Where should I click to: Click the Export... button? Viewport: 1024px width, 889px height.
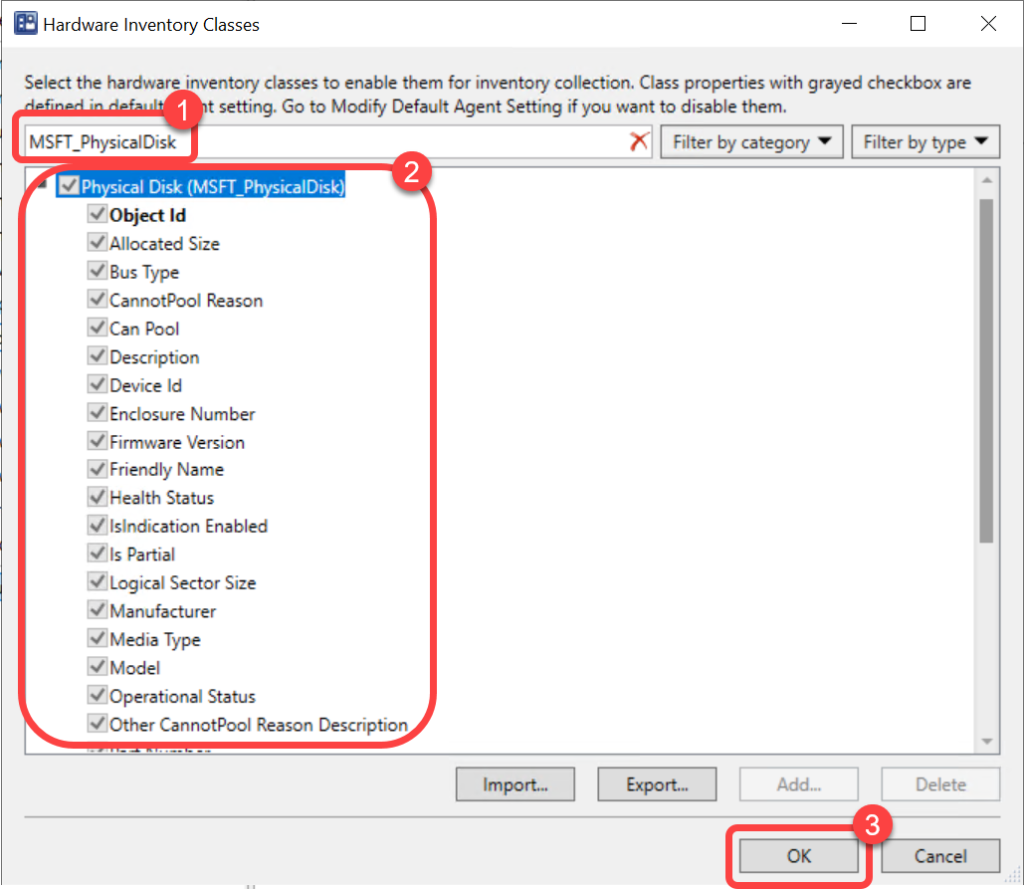(x=657, y=785)
